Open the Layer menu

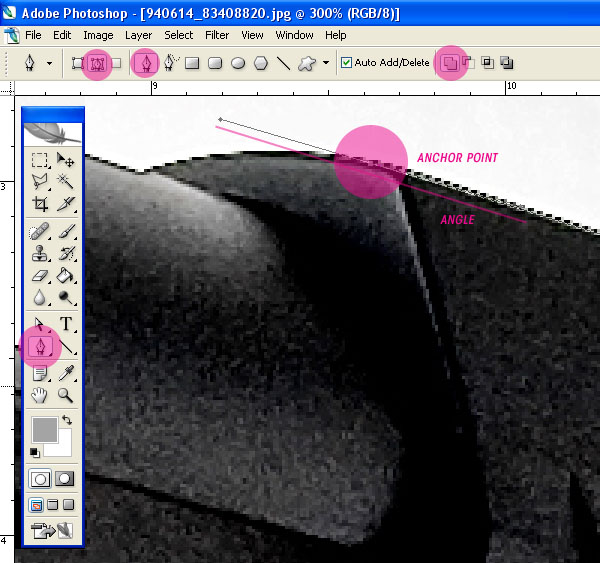tap(139, 35)
